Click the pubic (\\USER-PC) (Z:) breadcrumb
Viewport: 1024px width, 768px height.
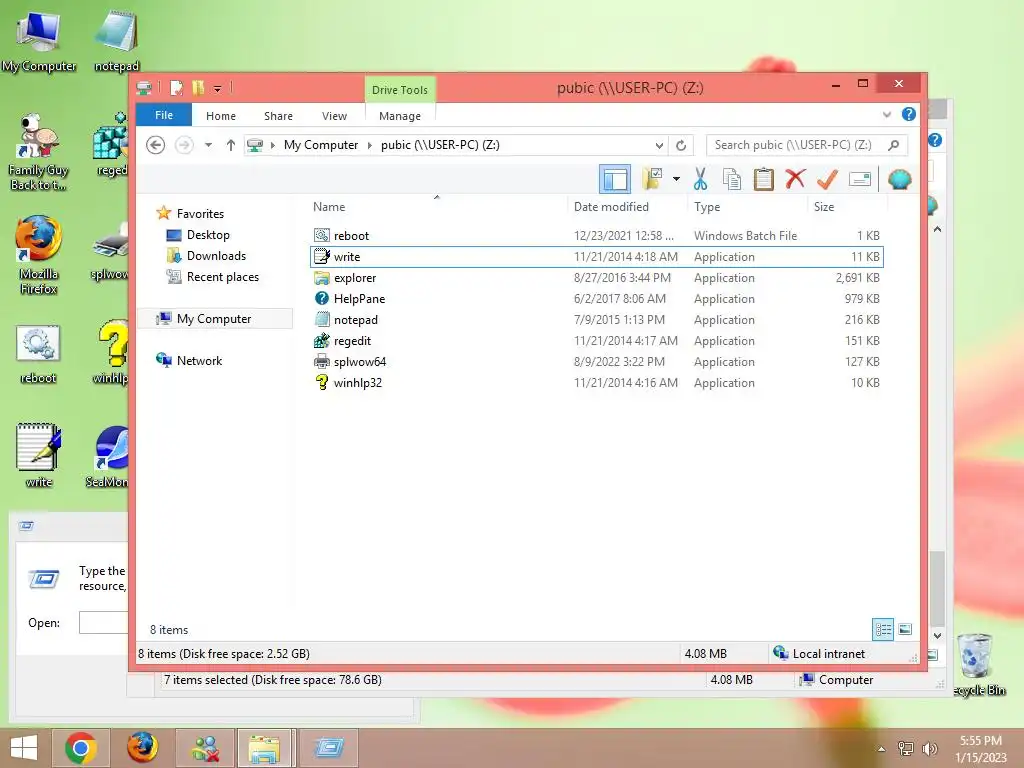(440, 144)
